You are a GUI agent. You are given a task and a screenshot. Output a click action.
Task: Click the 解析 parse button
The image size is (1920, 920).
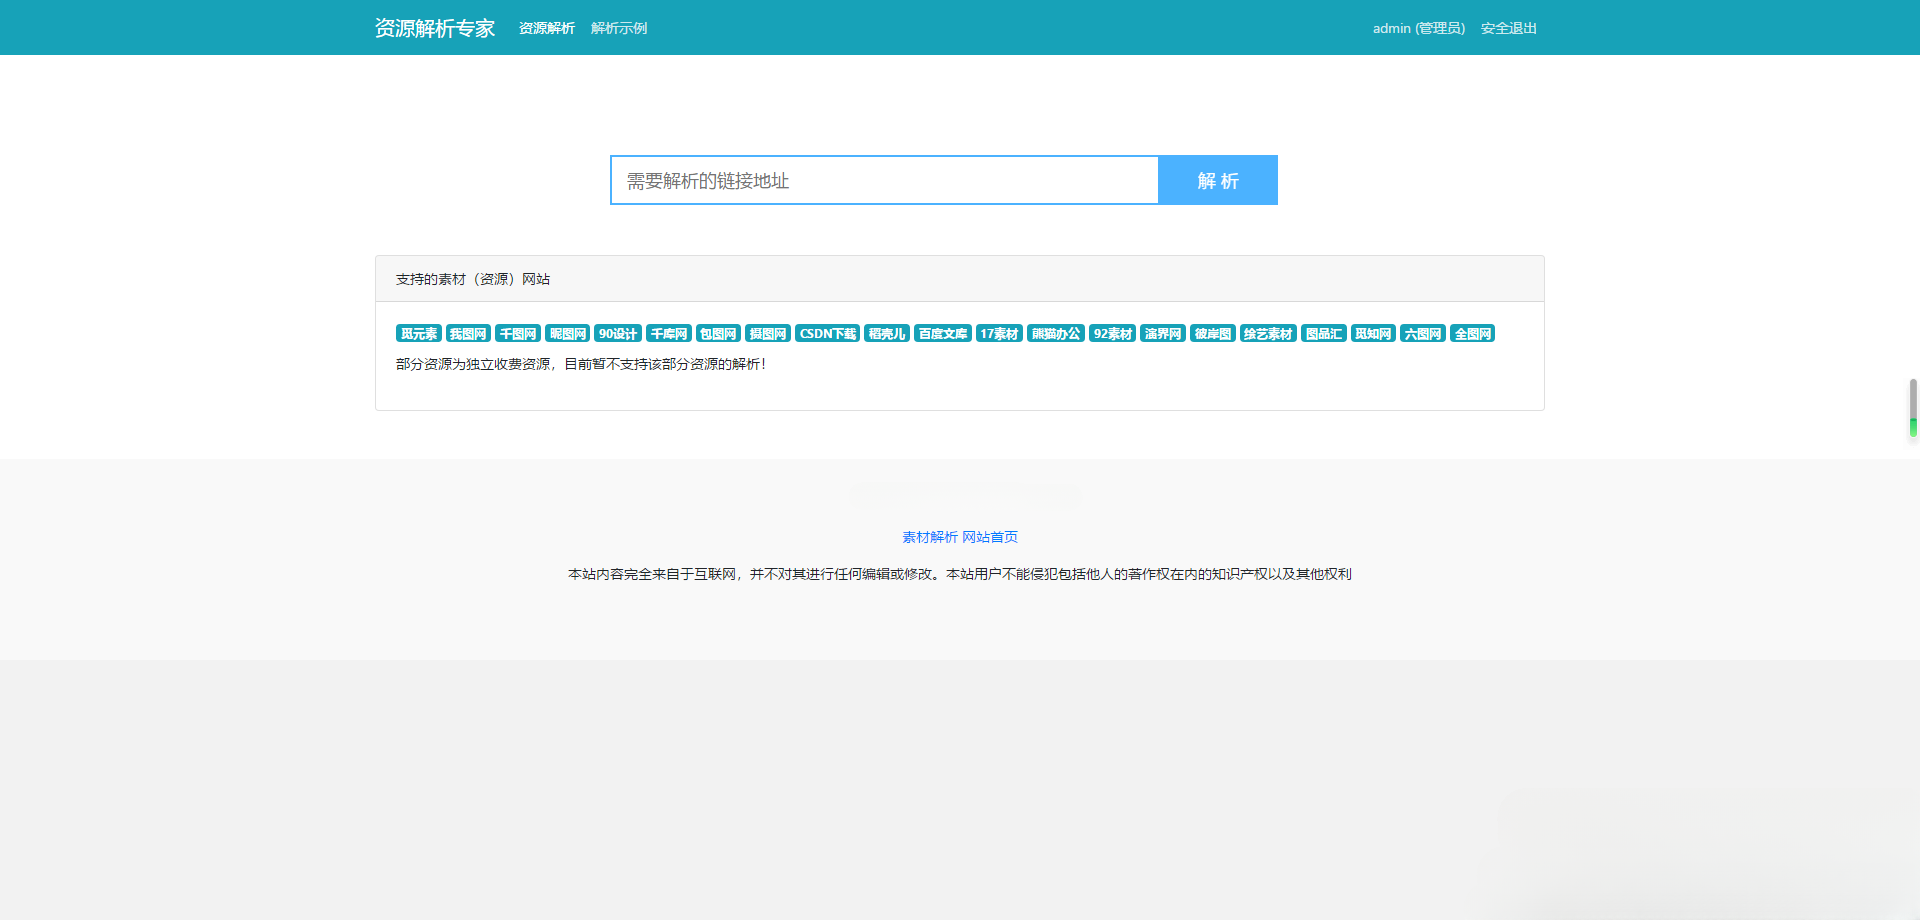pos(1217,181)
